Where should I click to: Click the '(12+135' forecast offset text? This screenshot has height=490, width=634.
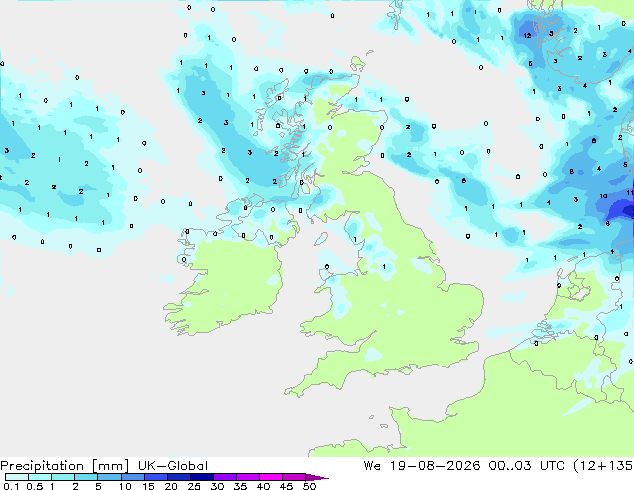(x=603, y=466)
